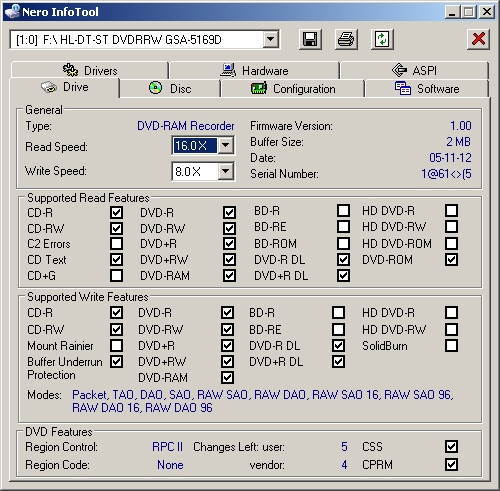
Task: Close the Nero InfoTool window
Action: coord(487,12)
